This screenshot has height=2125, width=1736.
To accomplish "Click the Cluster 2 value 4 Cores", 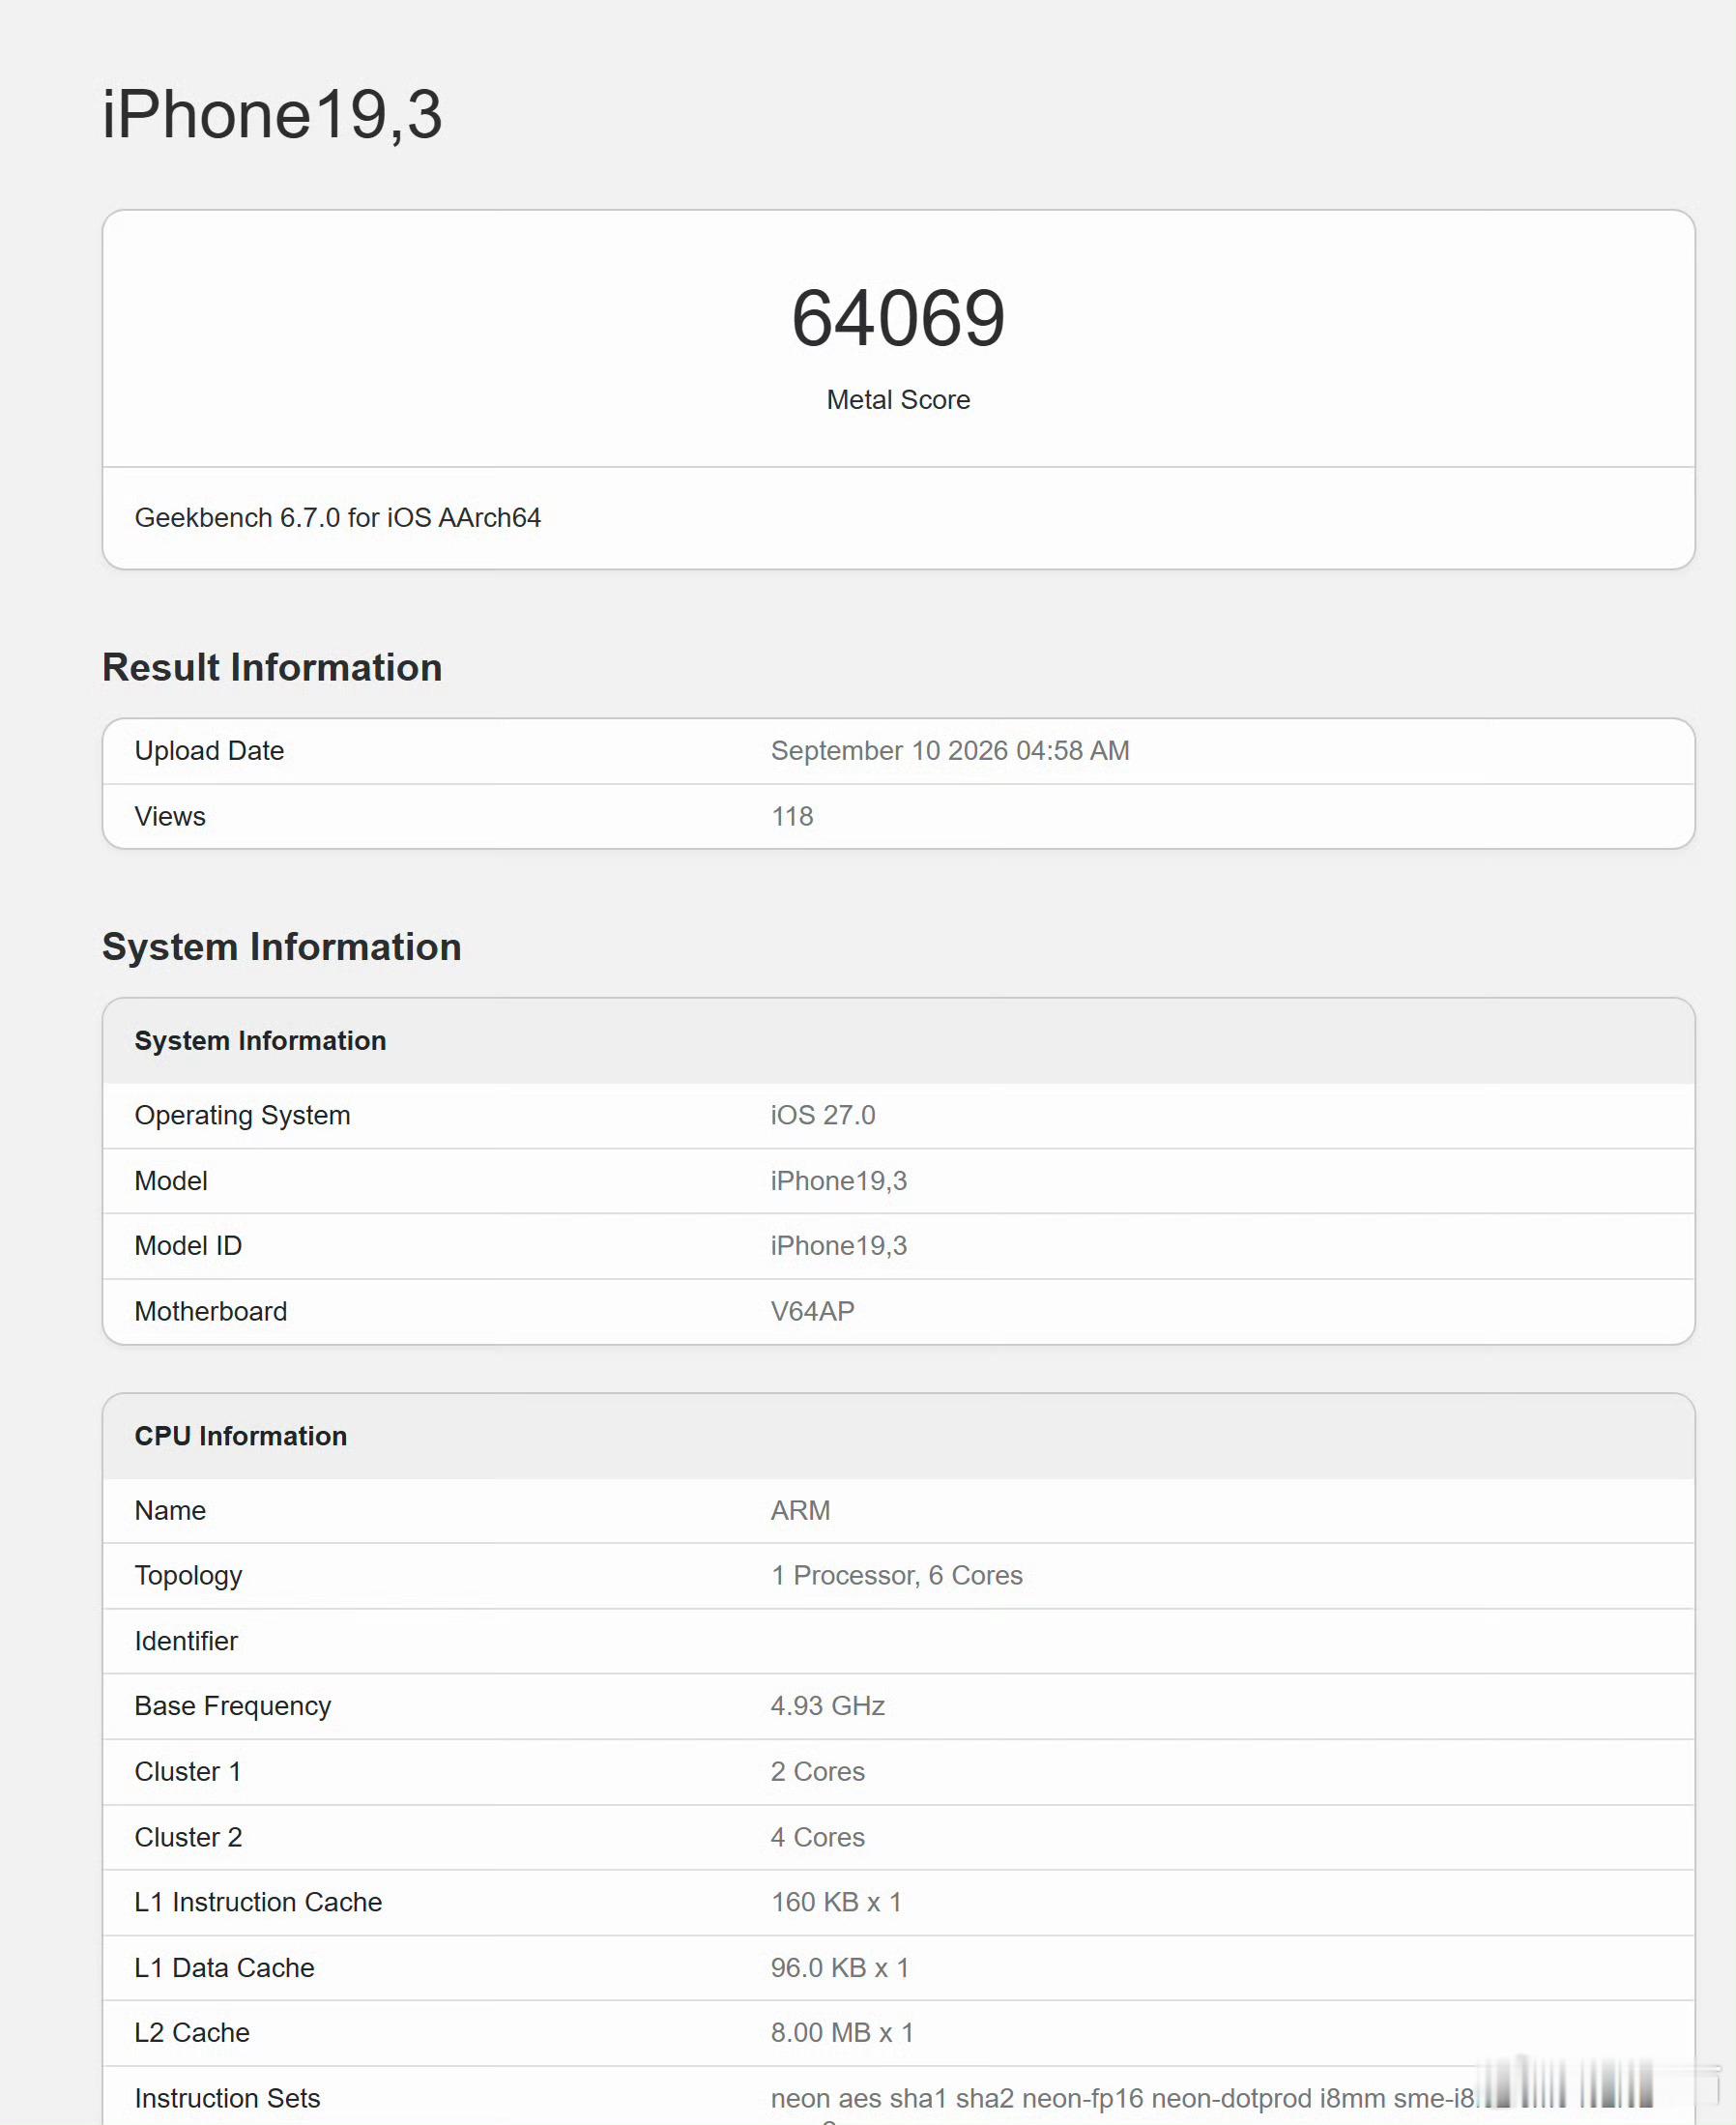I will pyautogui.click(x=818, y=1837).
